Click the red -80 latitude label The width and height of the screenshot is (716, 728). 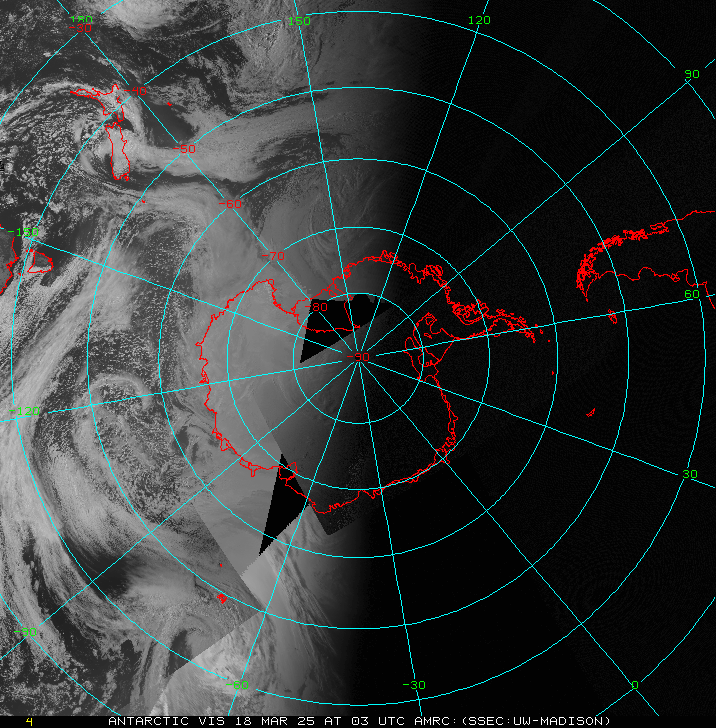point(316,307)
